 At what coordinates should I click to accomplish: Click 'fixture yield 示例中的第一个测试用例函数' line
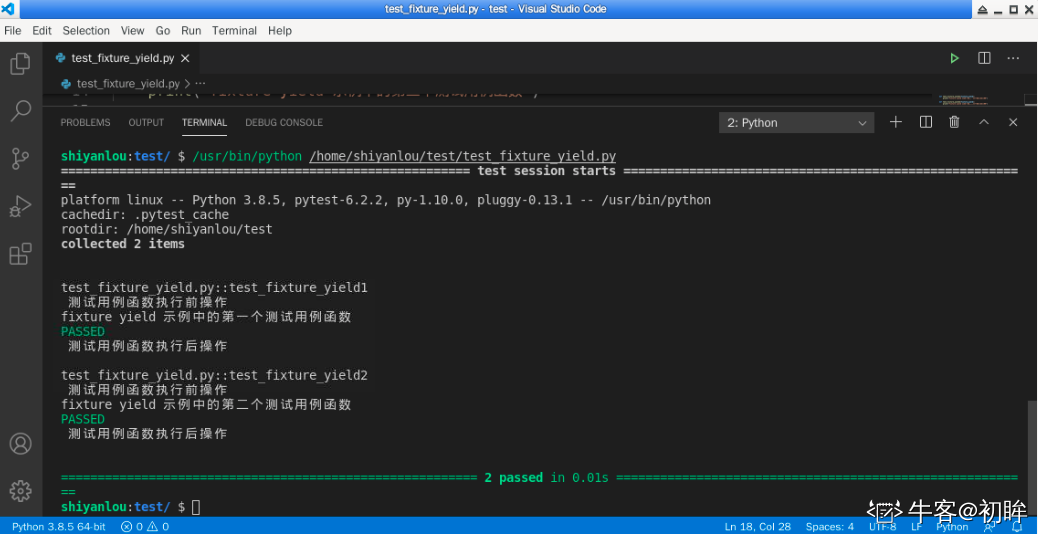[206, 317]
